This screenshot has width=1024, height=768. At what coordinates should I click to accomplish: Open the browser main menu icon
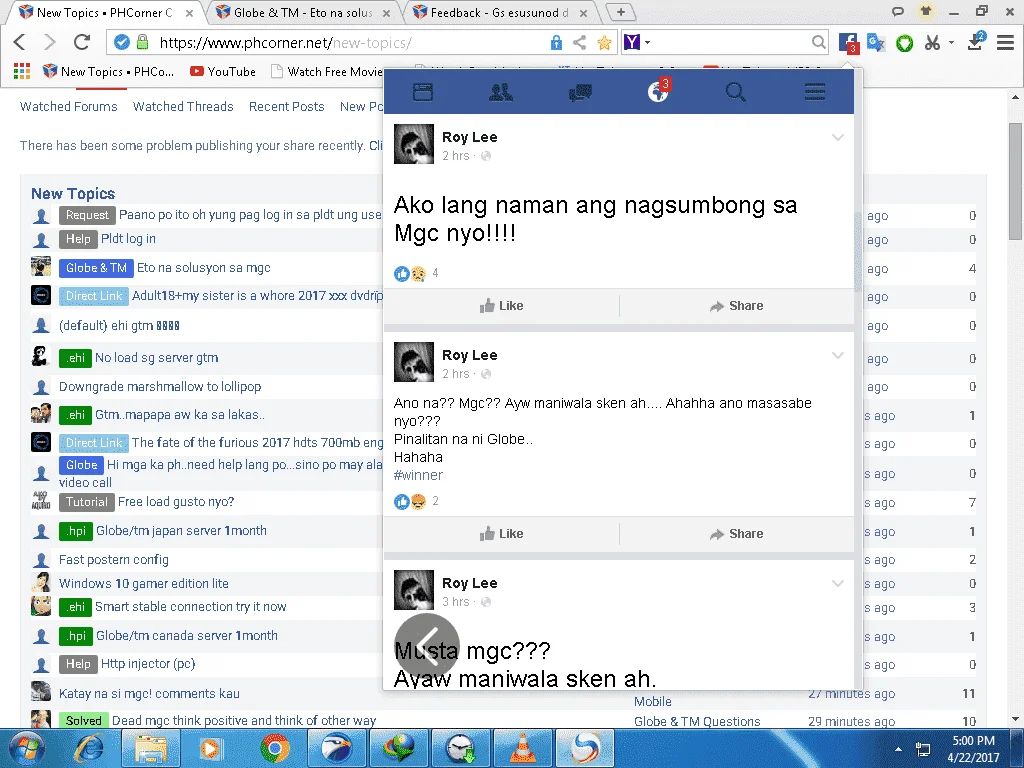pos(1005,43)
